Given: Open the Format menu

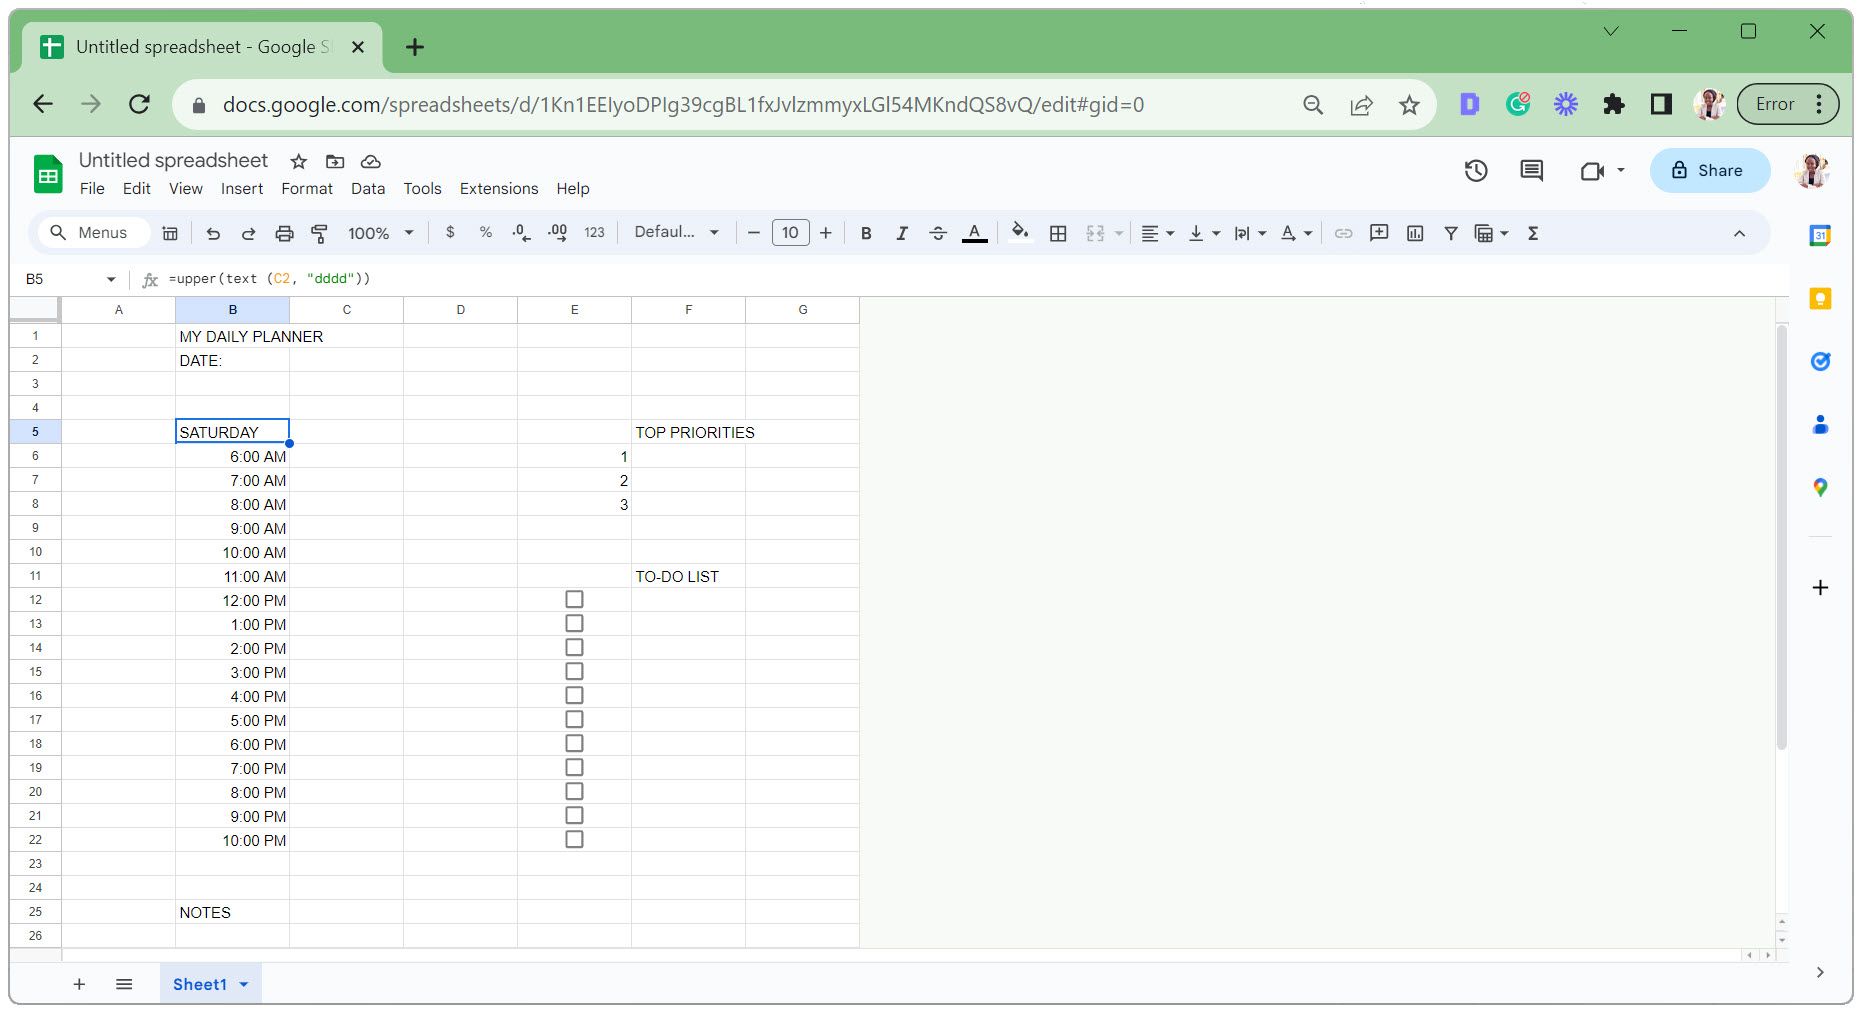Looking at the screenshot, I should (x=307, y=188).
